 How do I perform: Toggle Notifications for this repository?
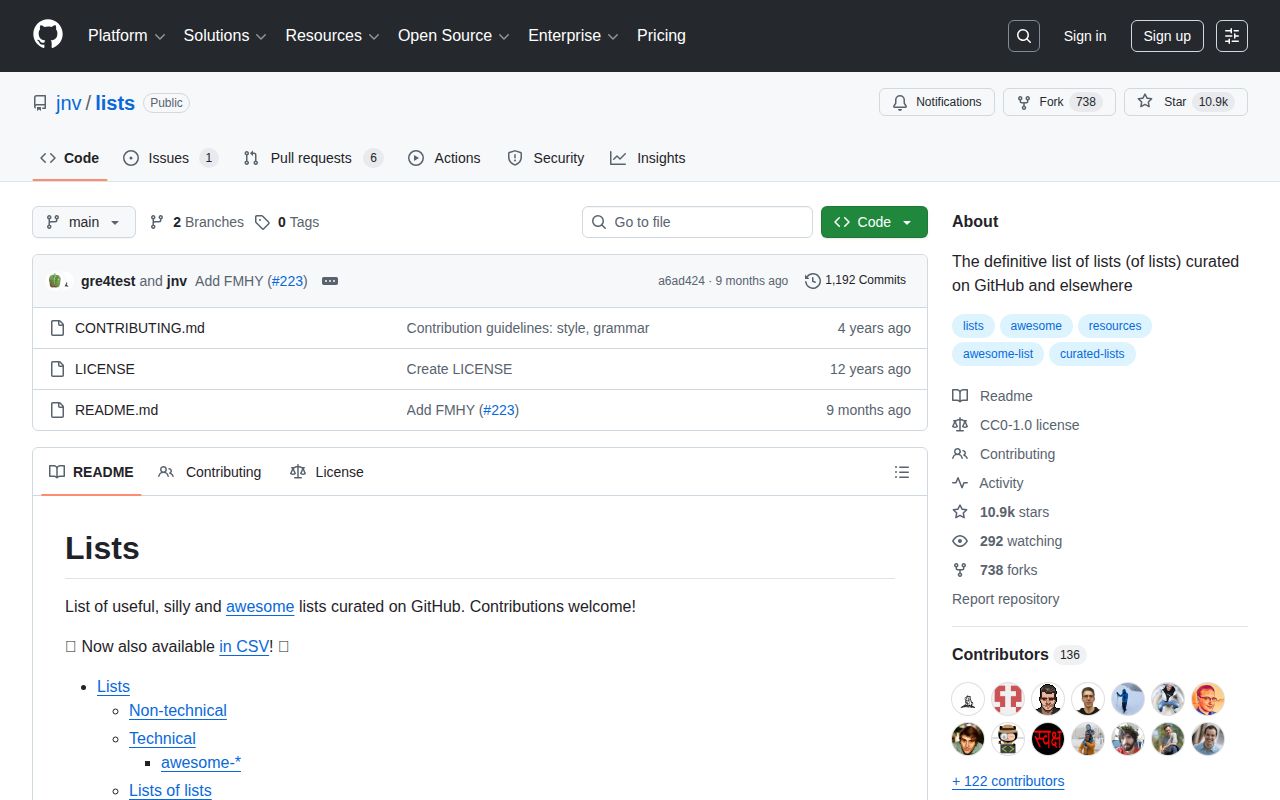point(937,102)
